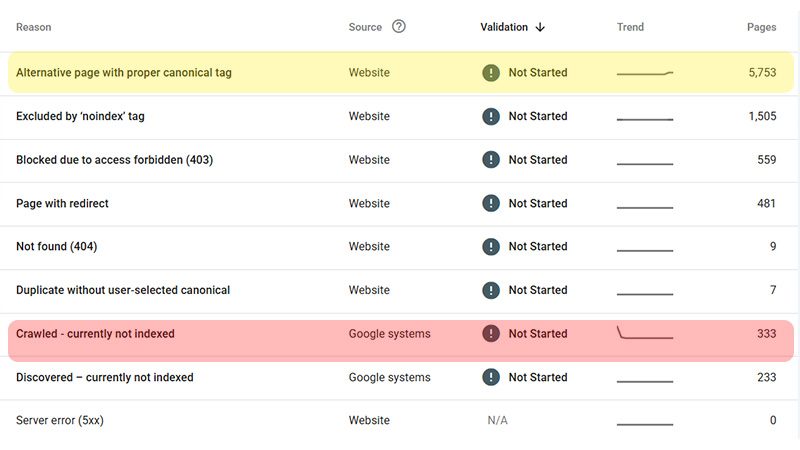Click 'Website' source on Server error row
Viewport: 800px width, 450px height.
369,420
